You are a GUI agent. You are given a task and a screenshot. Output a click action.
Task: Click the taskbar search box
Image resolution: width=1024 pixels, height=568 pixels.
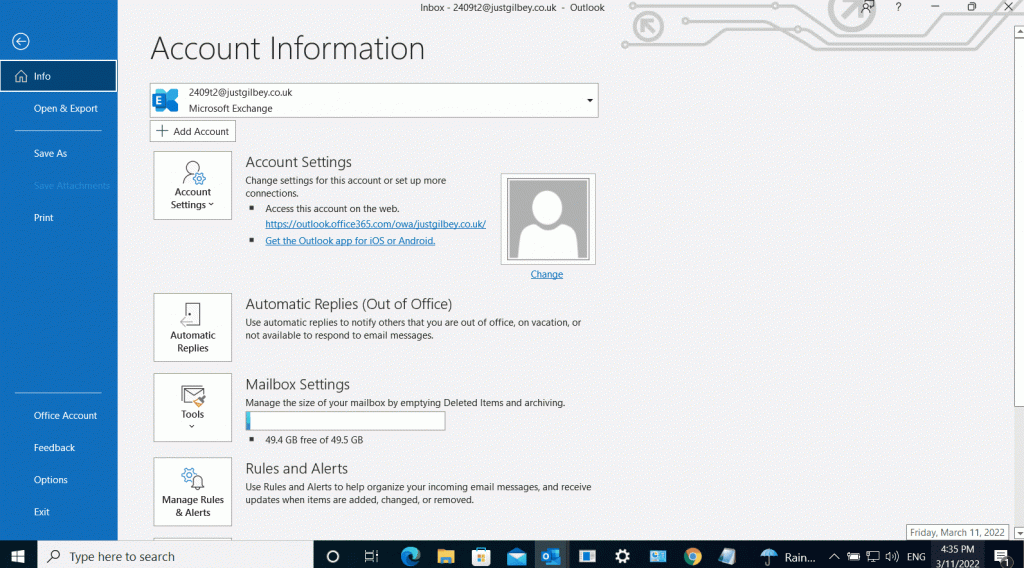click(176, 556)
